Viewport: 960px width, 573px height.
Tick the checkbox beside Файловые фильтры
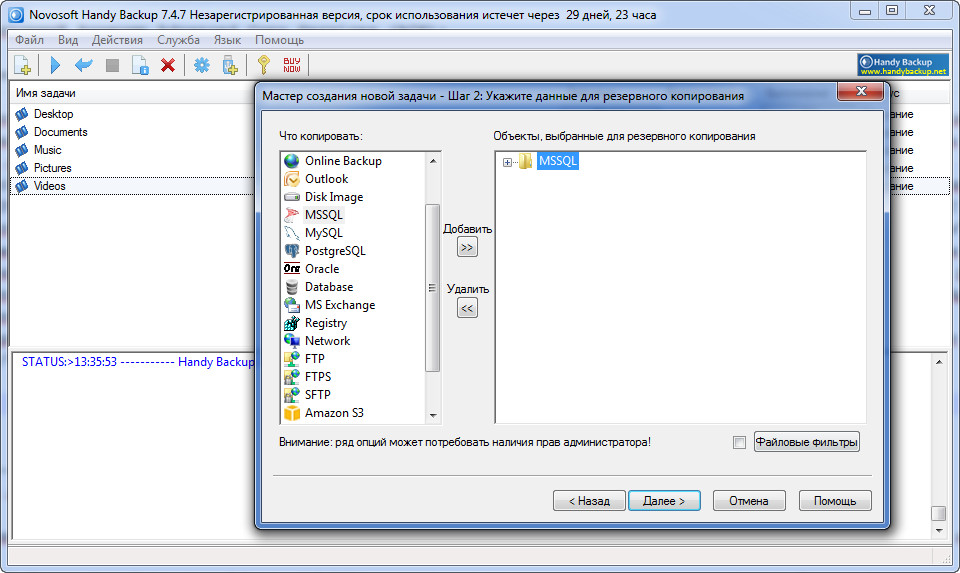click(x=739, y=442)
